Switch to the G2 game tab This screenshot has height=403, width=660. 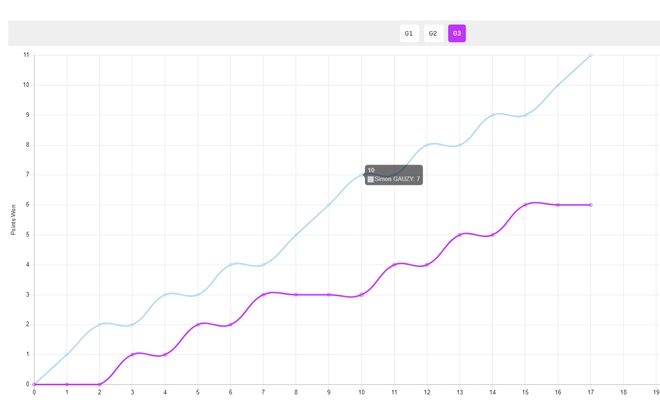(x=433, y=33)
